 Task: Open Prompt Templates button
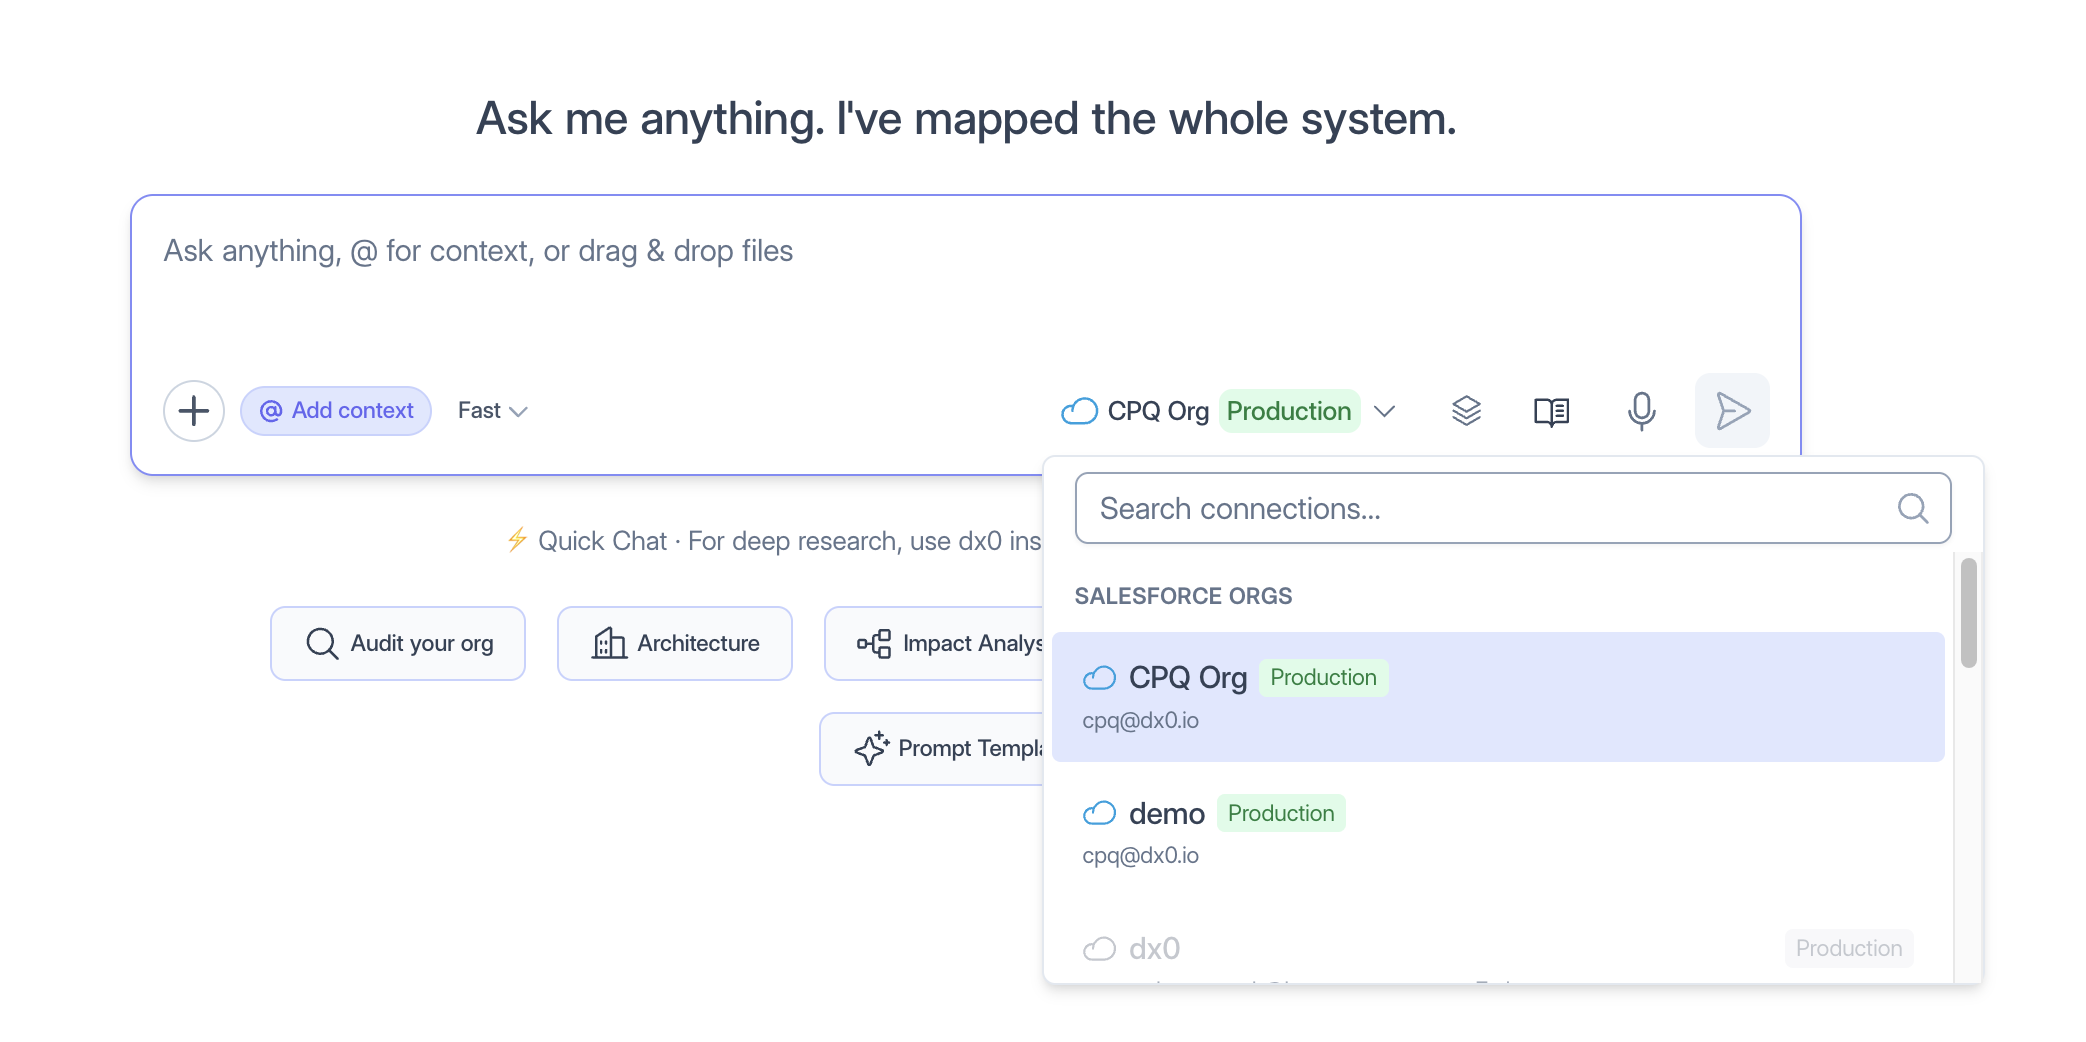point(932,748)
